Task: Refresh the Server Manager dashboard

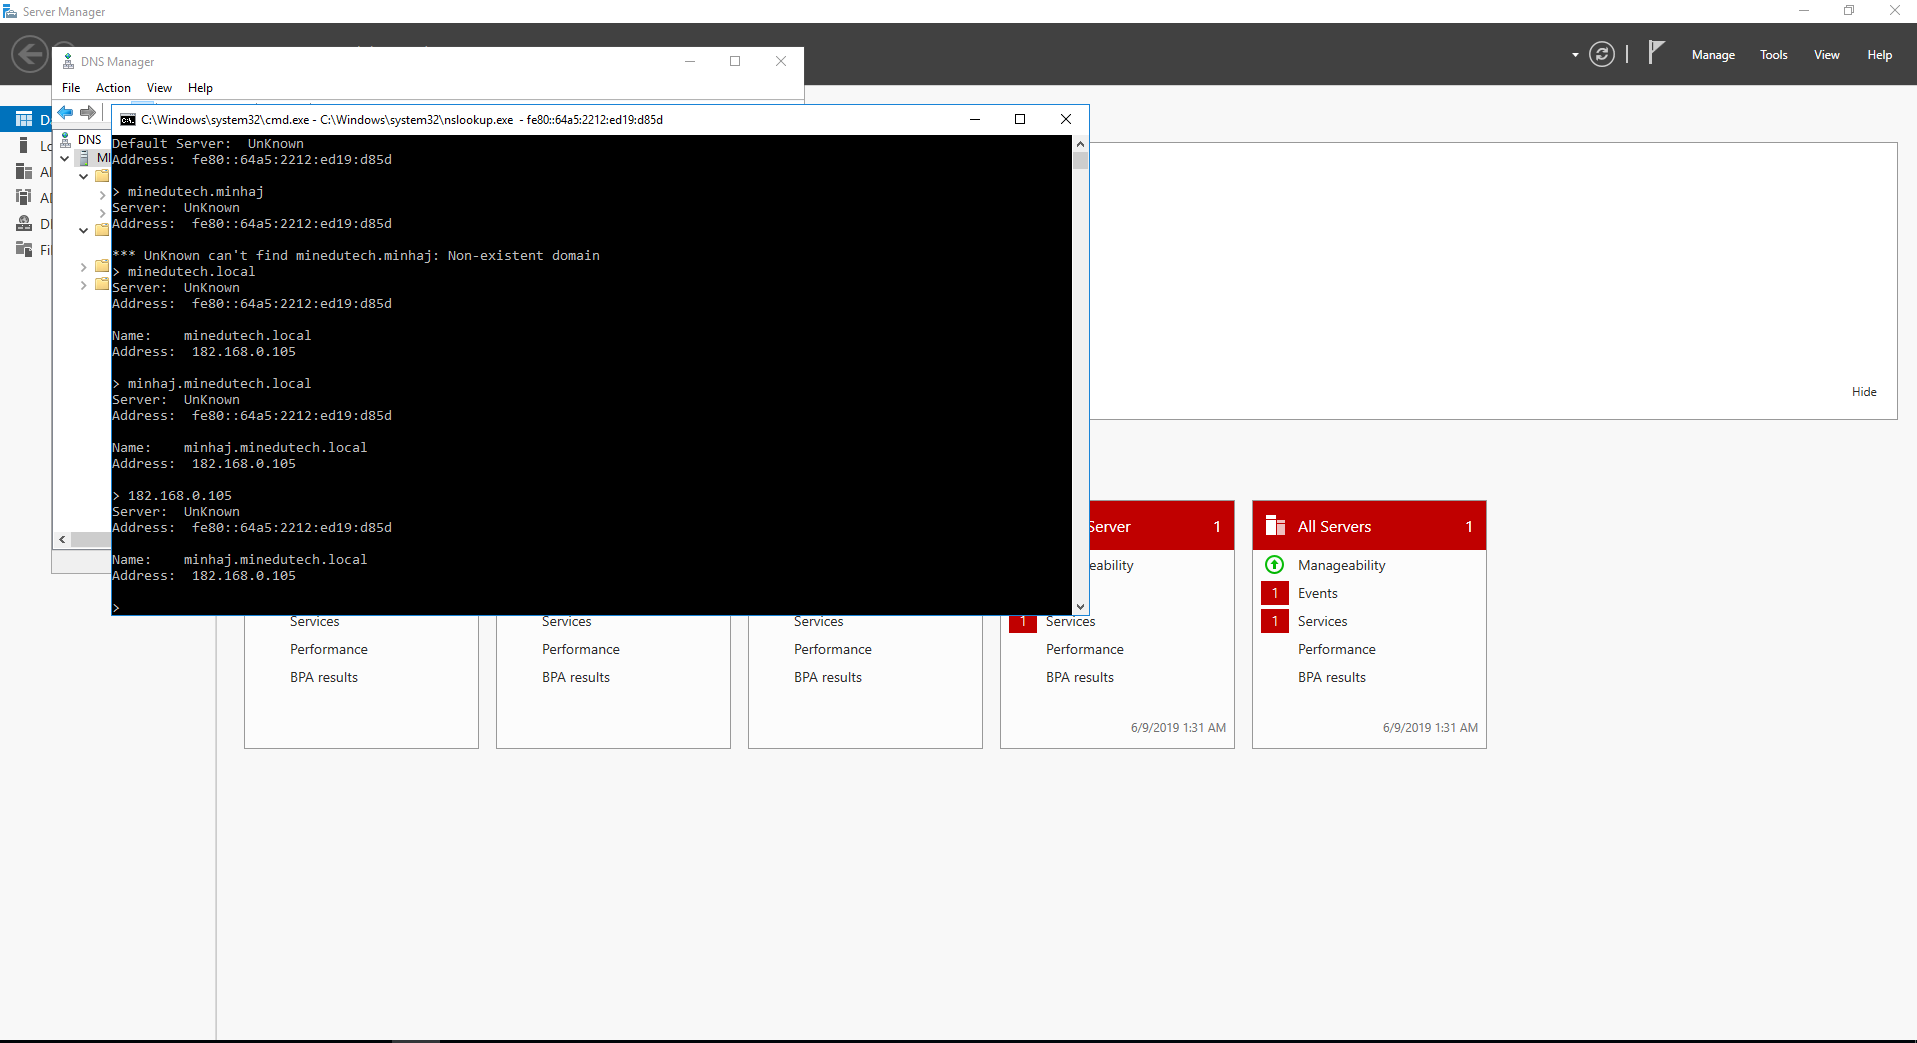Action: [x=1601, y=55]
